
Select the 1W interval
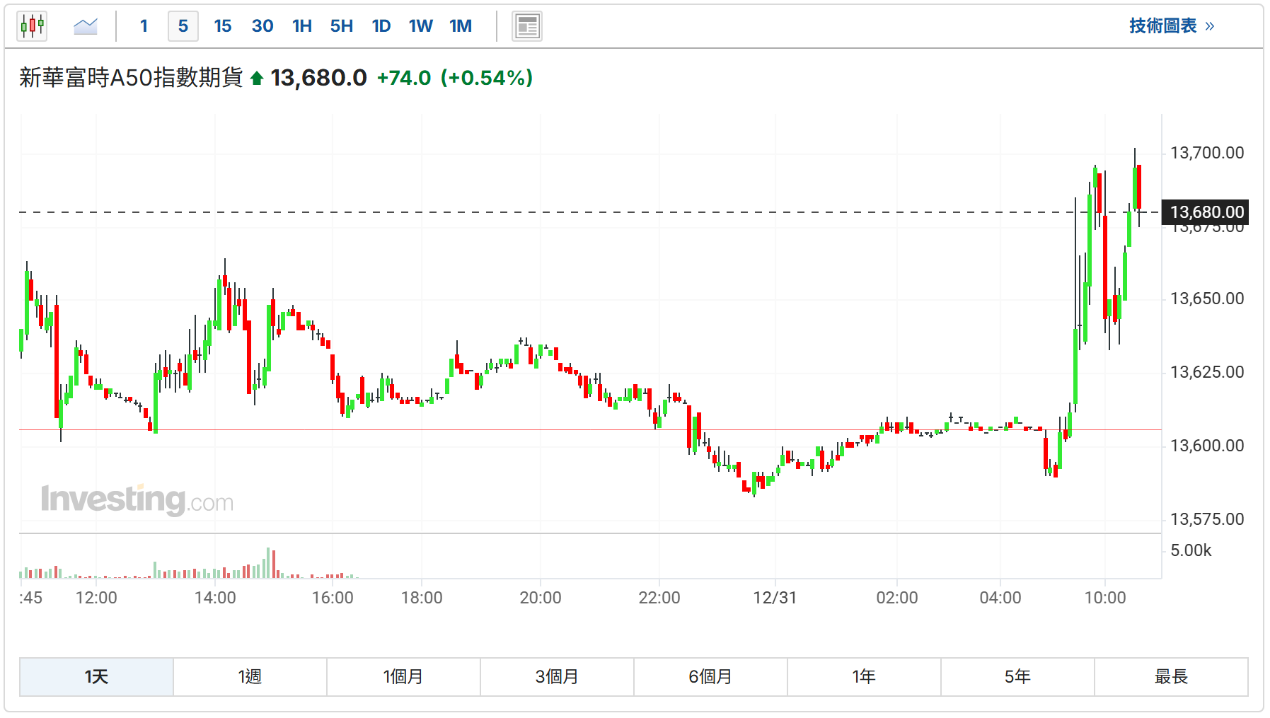click(x=421, y=26)
